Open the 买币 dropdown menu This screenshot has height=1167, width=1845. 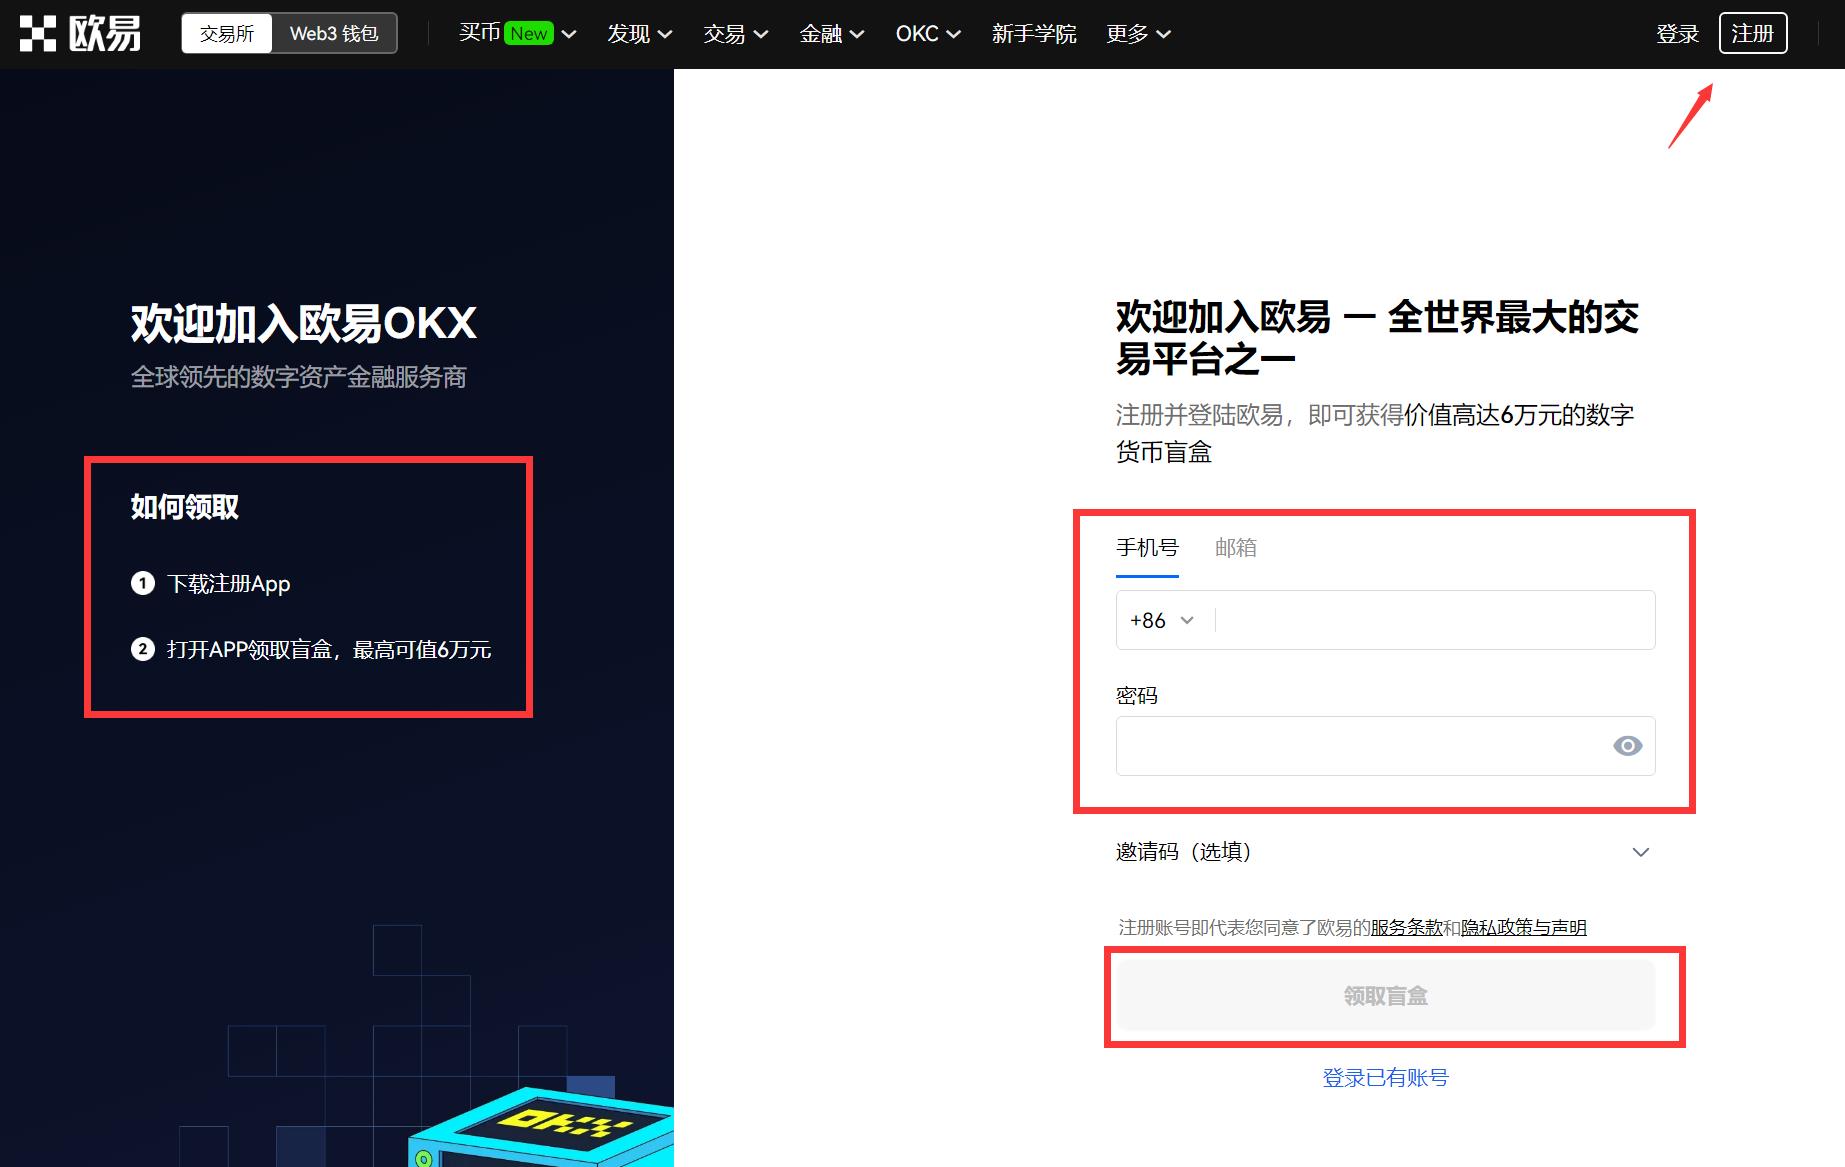pos(517,34)
